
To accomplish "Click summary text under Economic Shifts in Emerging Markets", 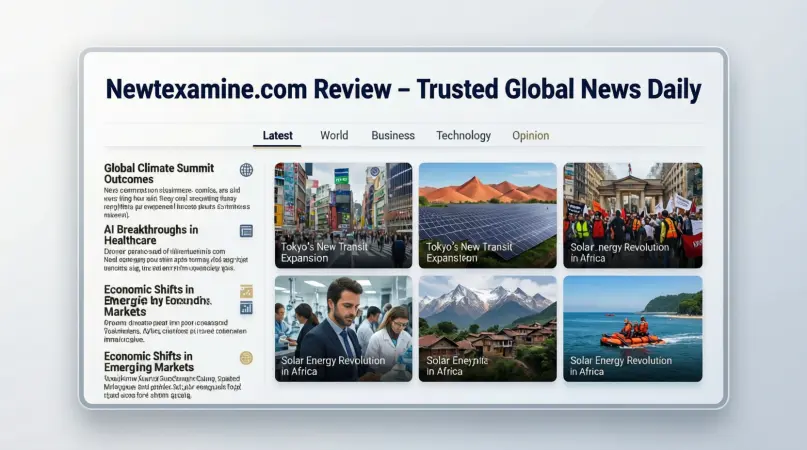I will tap(172, 387).
